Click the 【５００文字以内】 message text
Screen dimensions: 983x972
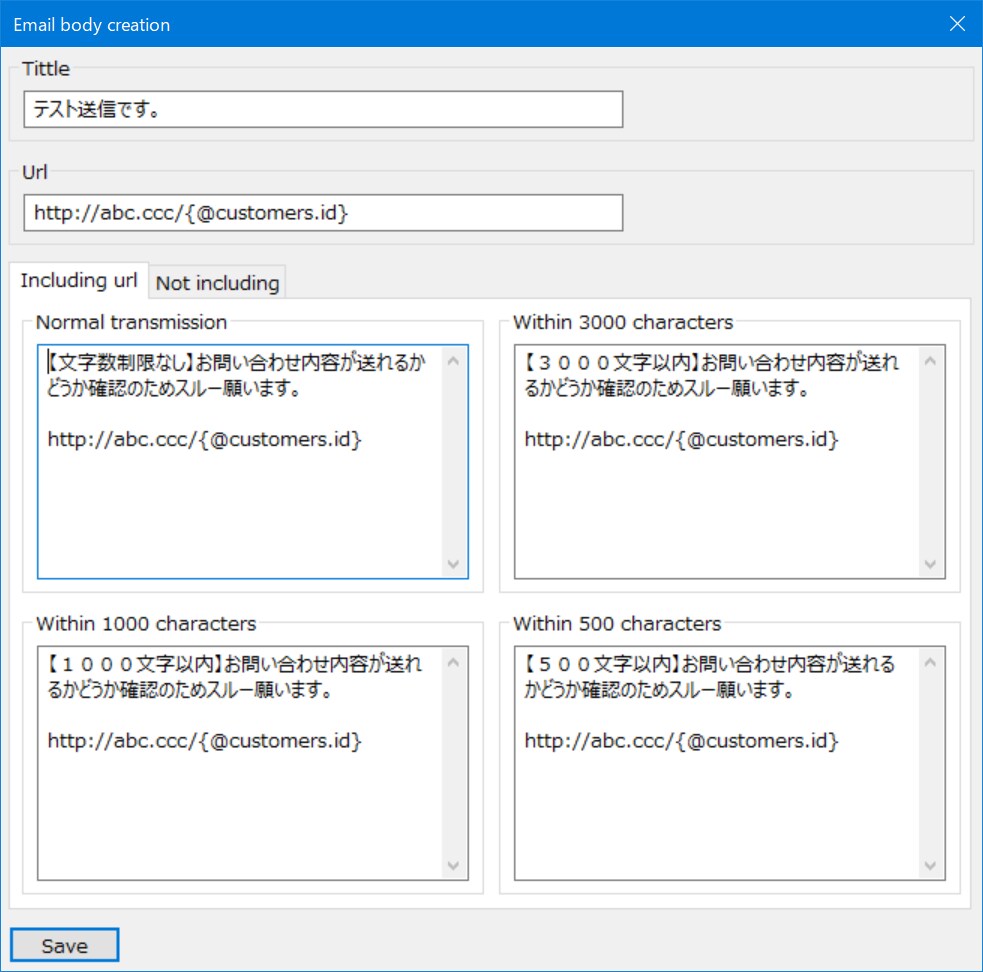click(x=710, y=677)
